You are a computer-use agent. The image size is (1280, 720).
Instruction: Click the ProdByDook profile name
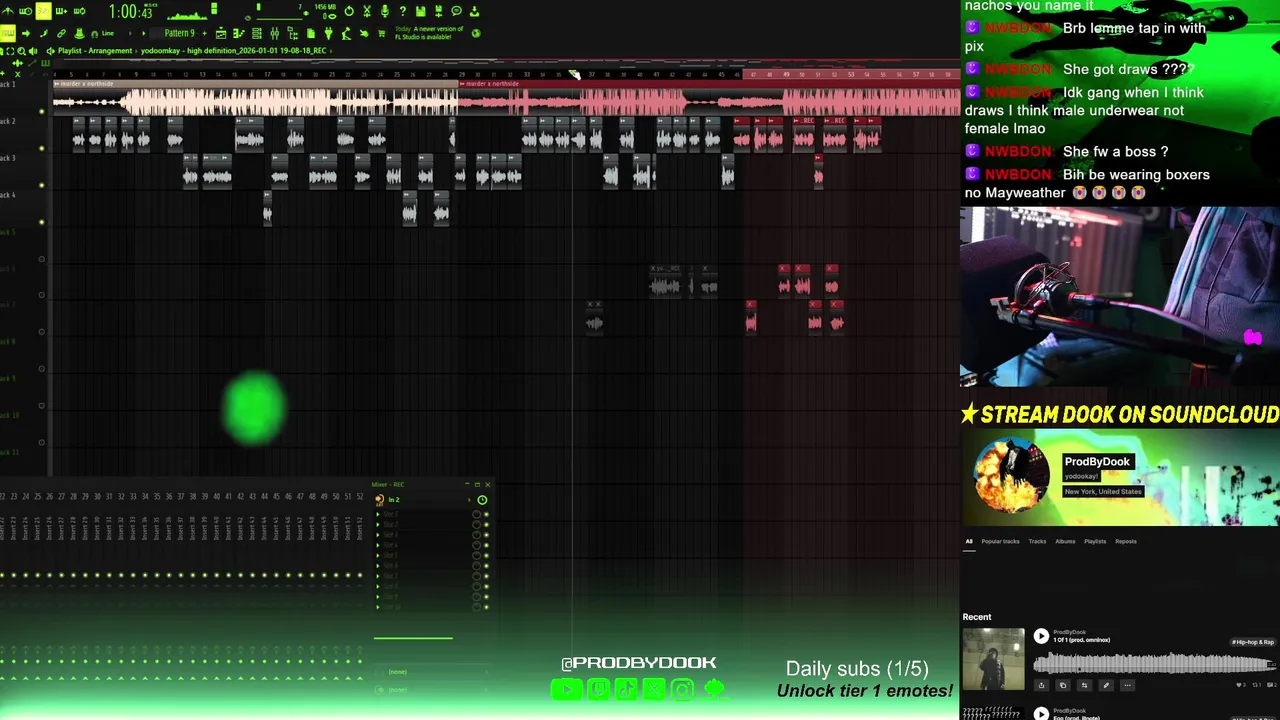point(1097,461)
